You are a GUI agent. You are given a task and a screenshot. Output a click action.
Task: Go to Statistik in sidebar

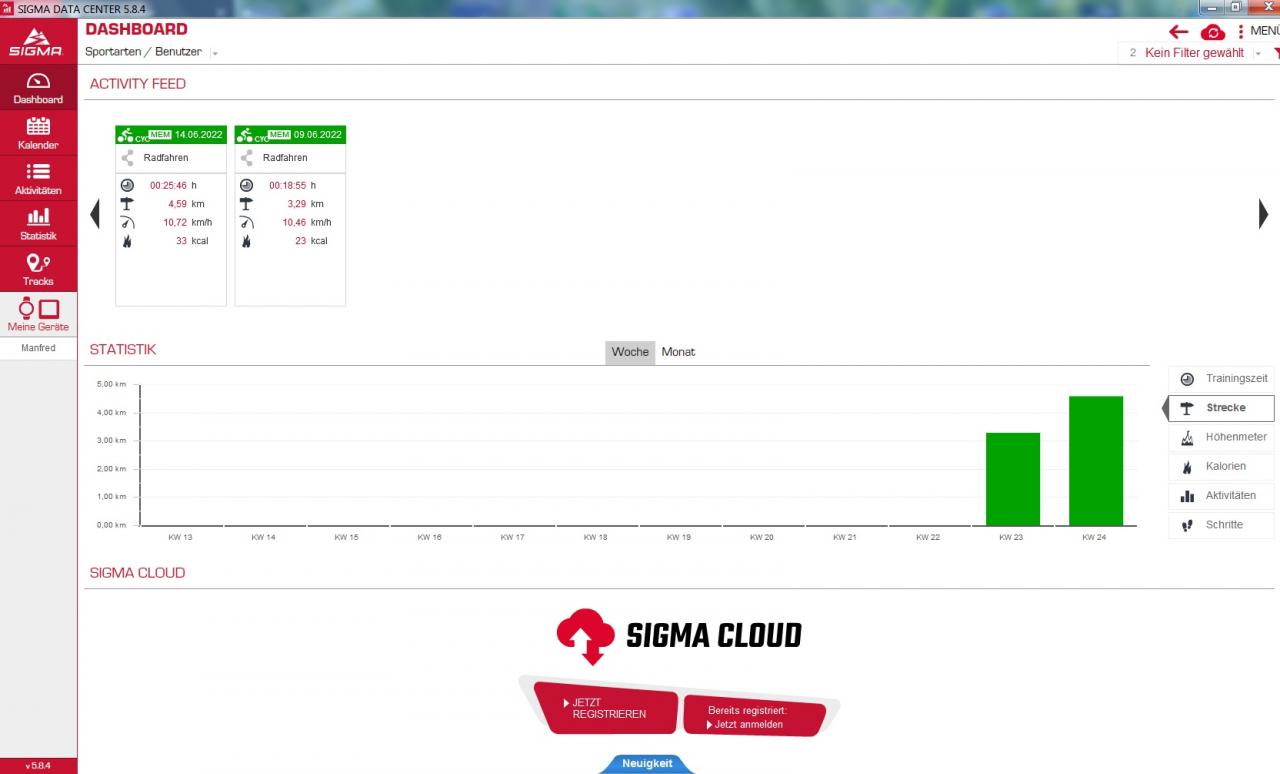pyautogui.click(x=38, y=223)
